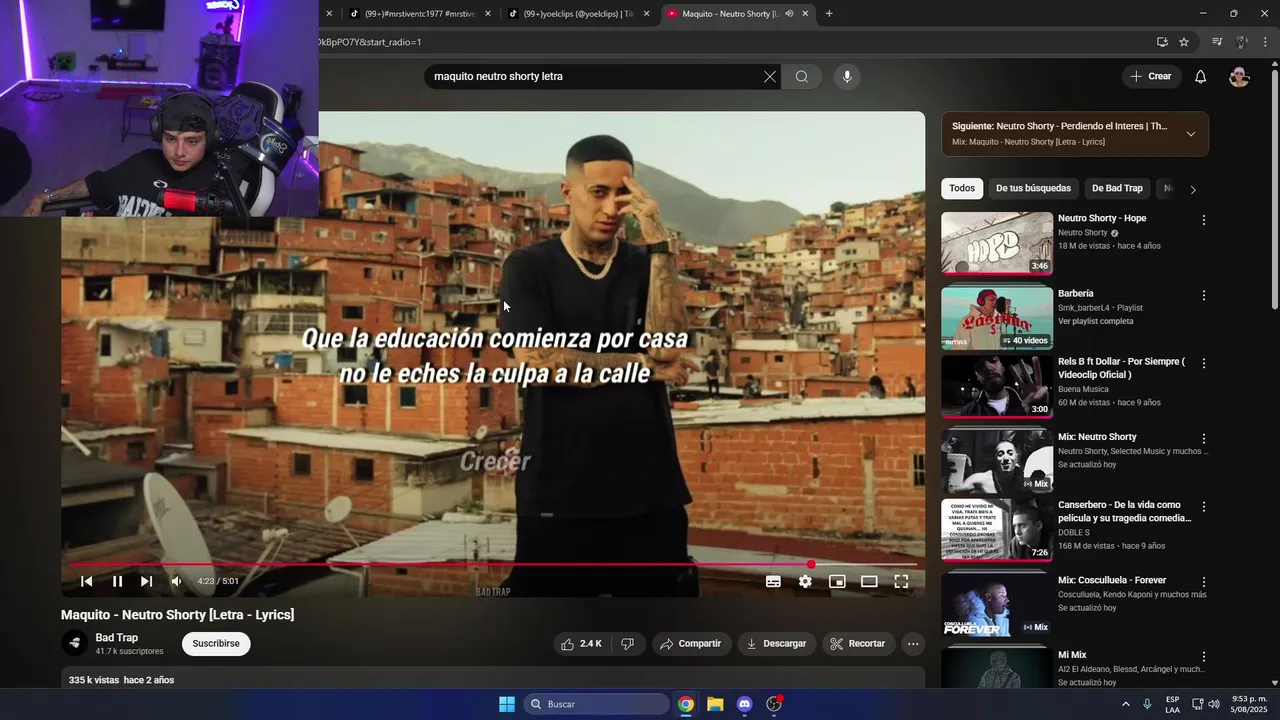The image size is (1280, 720).
Task: Open video player settings gear
Action: [x=805, y=581]
